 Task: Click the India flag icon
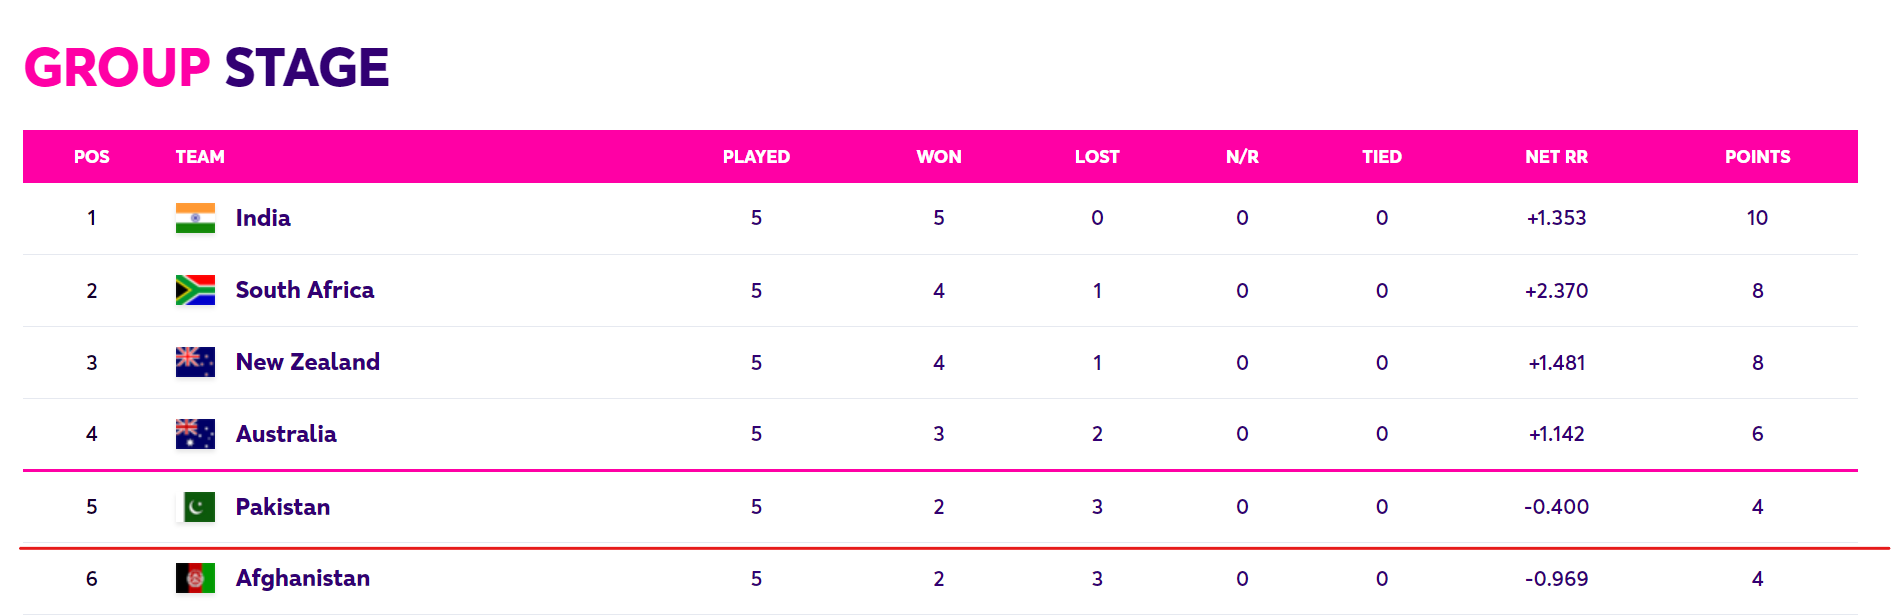pos(195,218)
